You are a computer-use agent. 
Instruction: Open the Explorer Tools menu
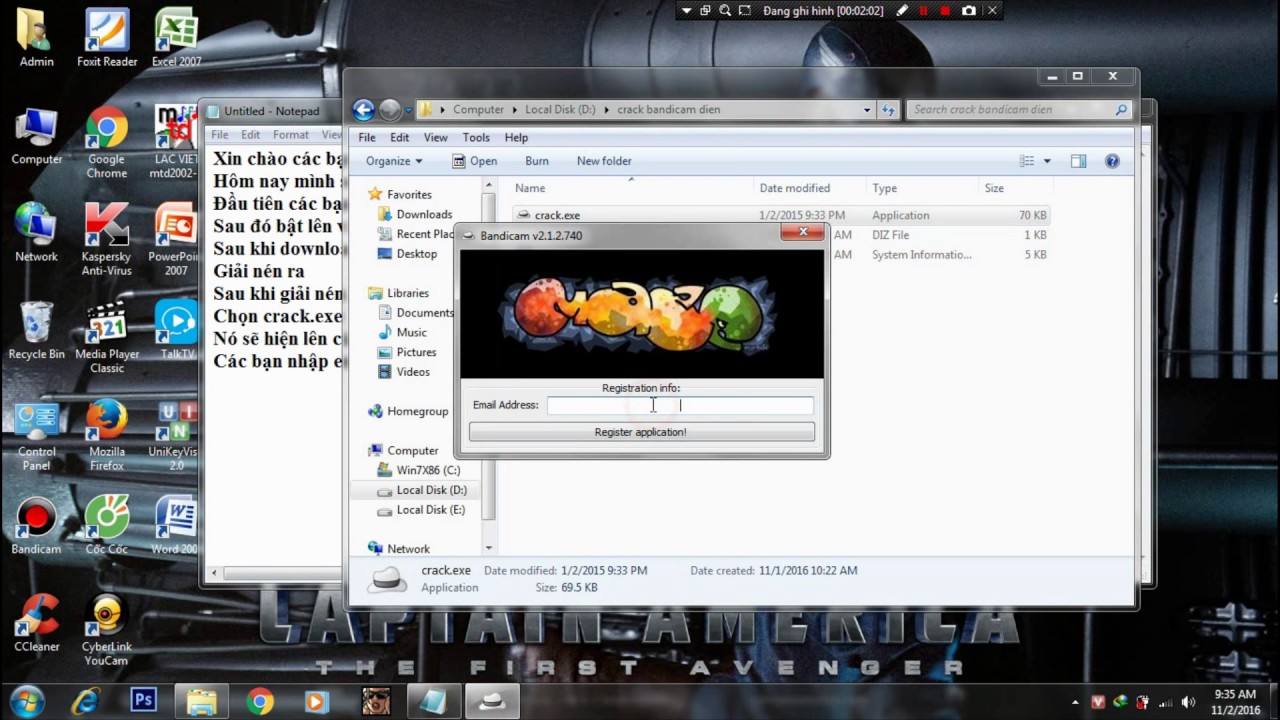click(x=476, y=137)
